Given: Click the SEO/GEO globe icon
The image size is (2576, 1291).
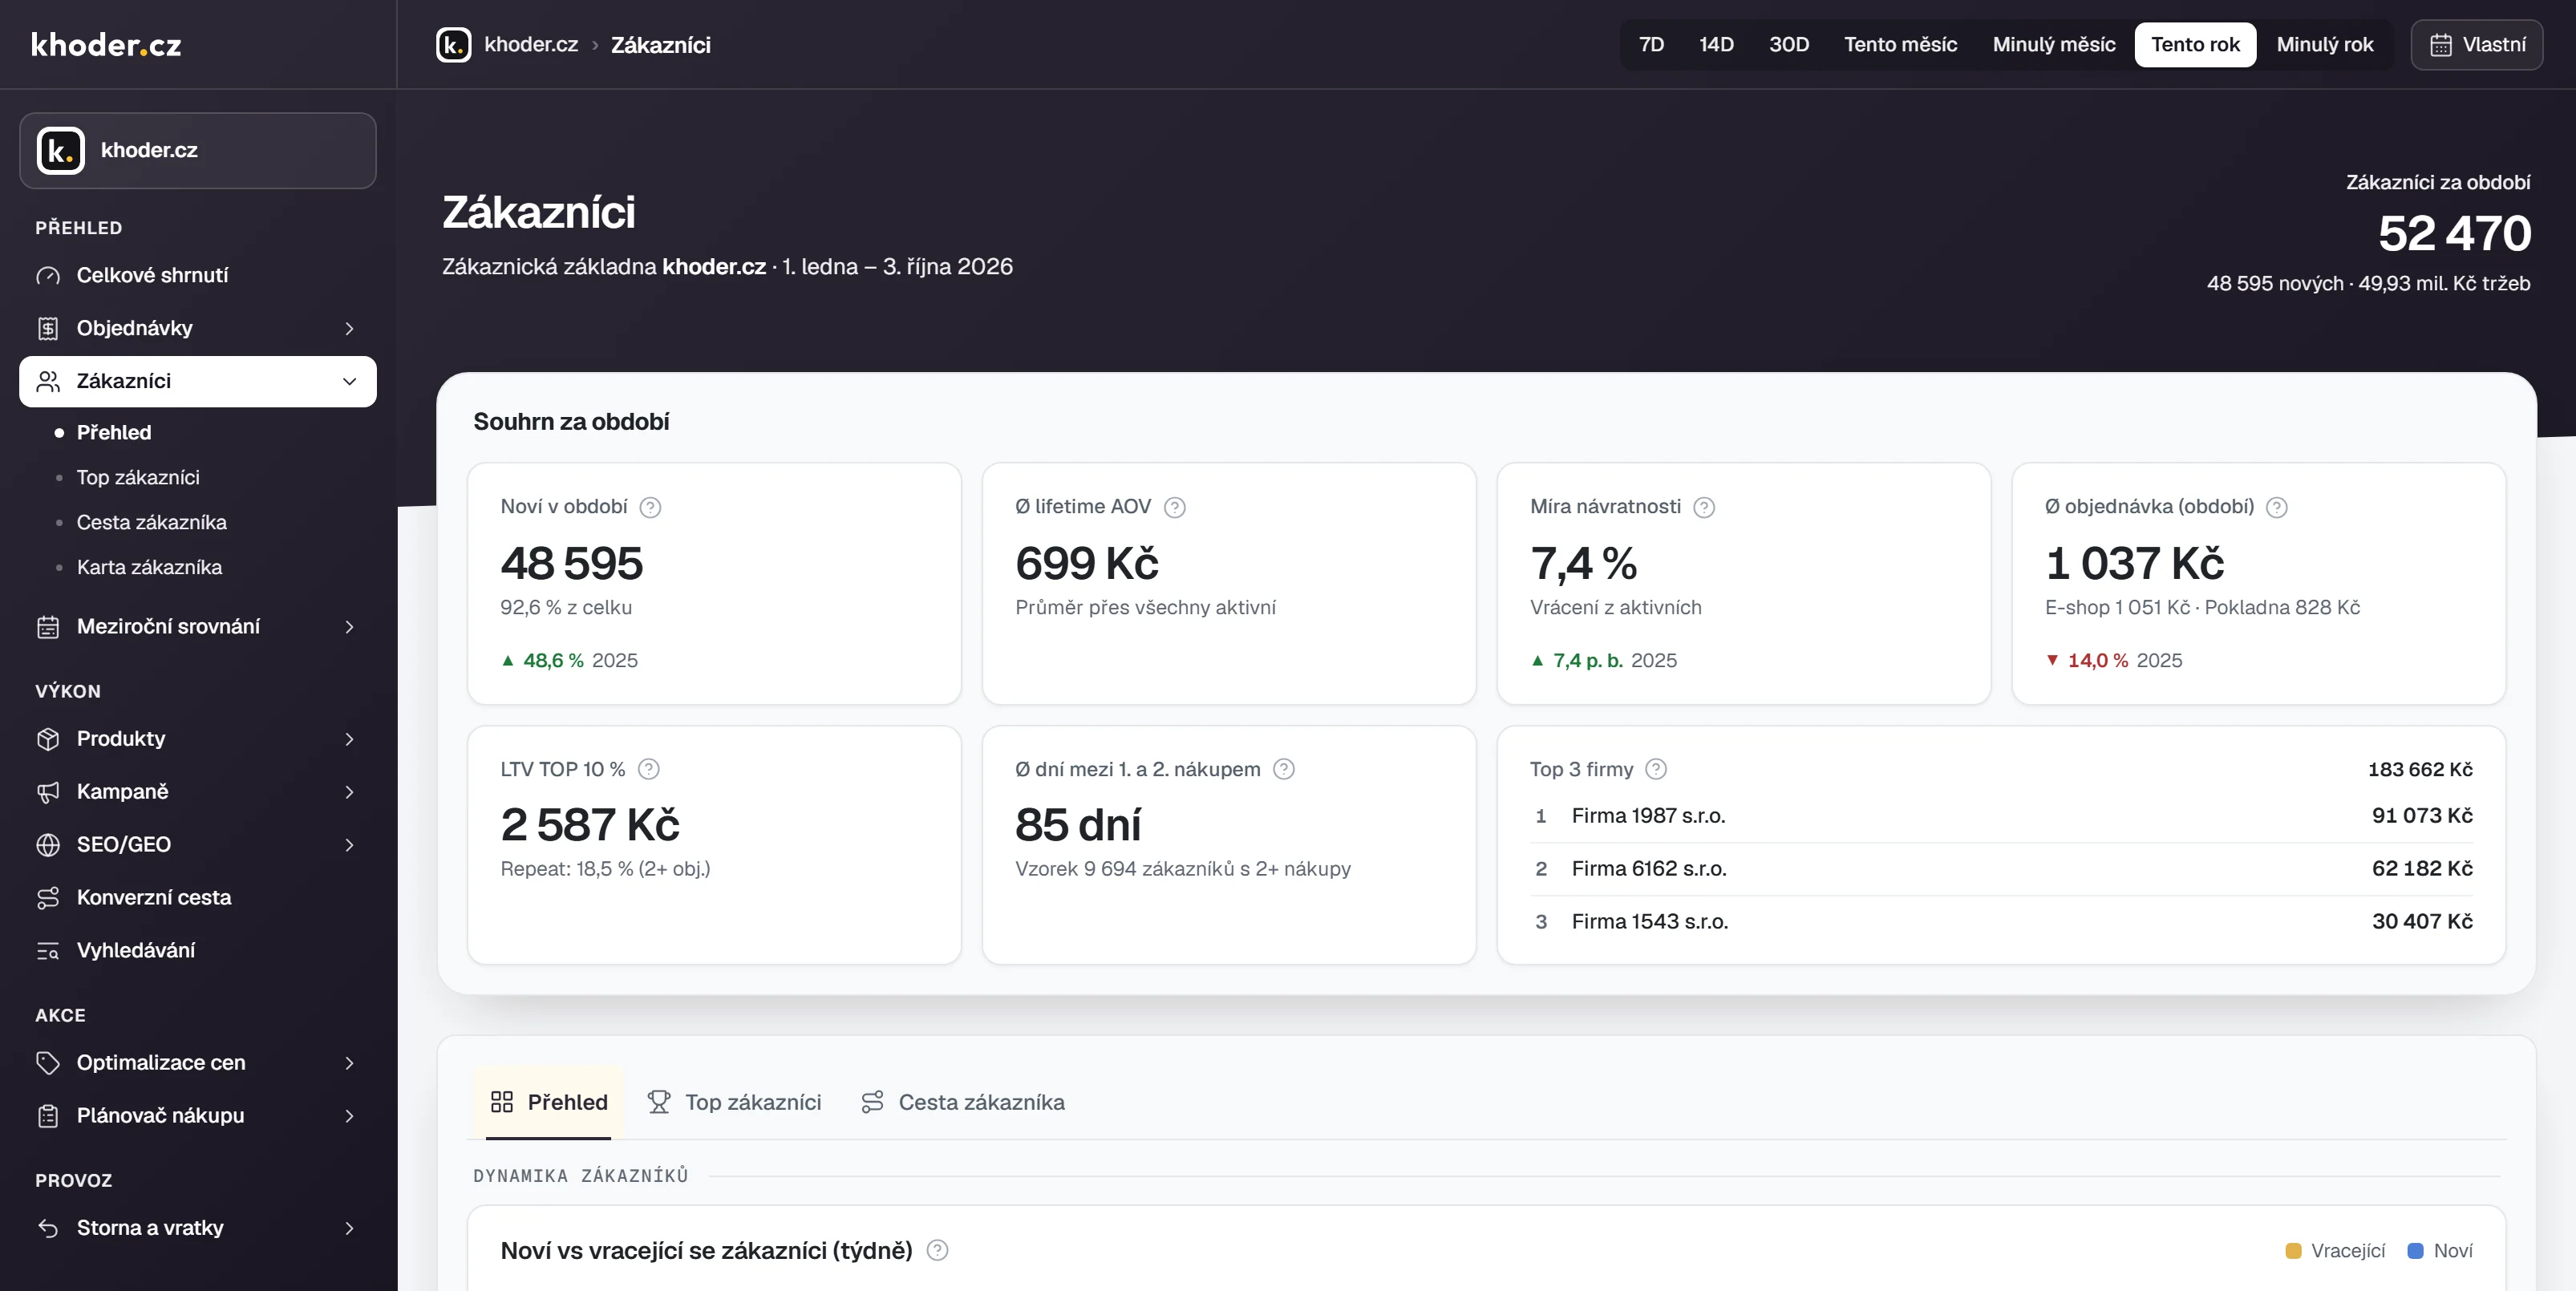Looking at the screenshot, I should coord(48,845).
